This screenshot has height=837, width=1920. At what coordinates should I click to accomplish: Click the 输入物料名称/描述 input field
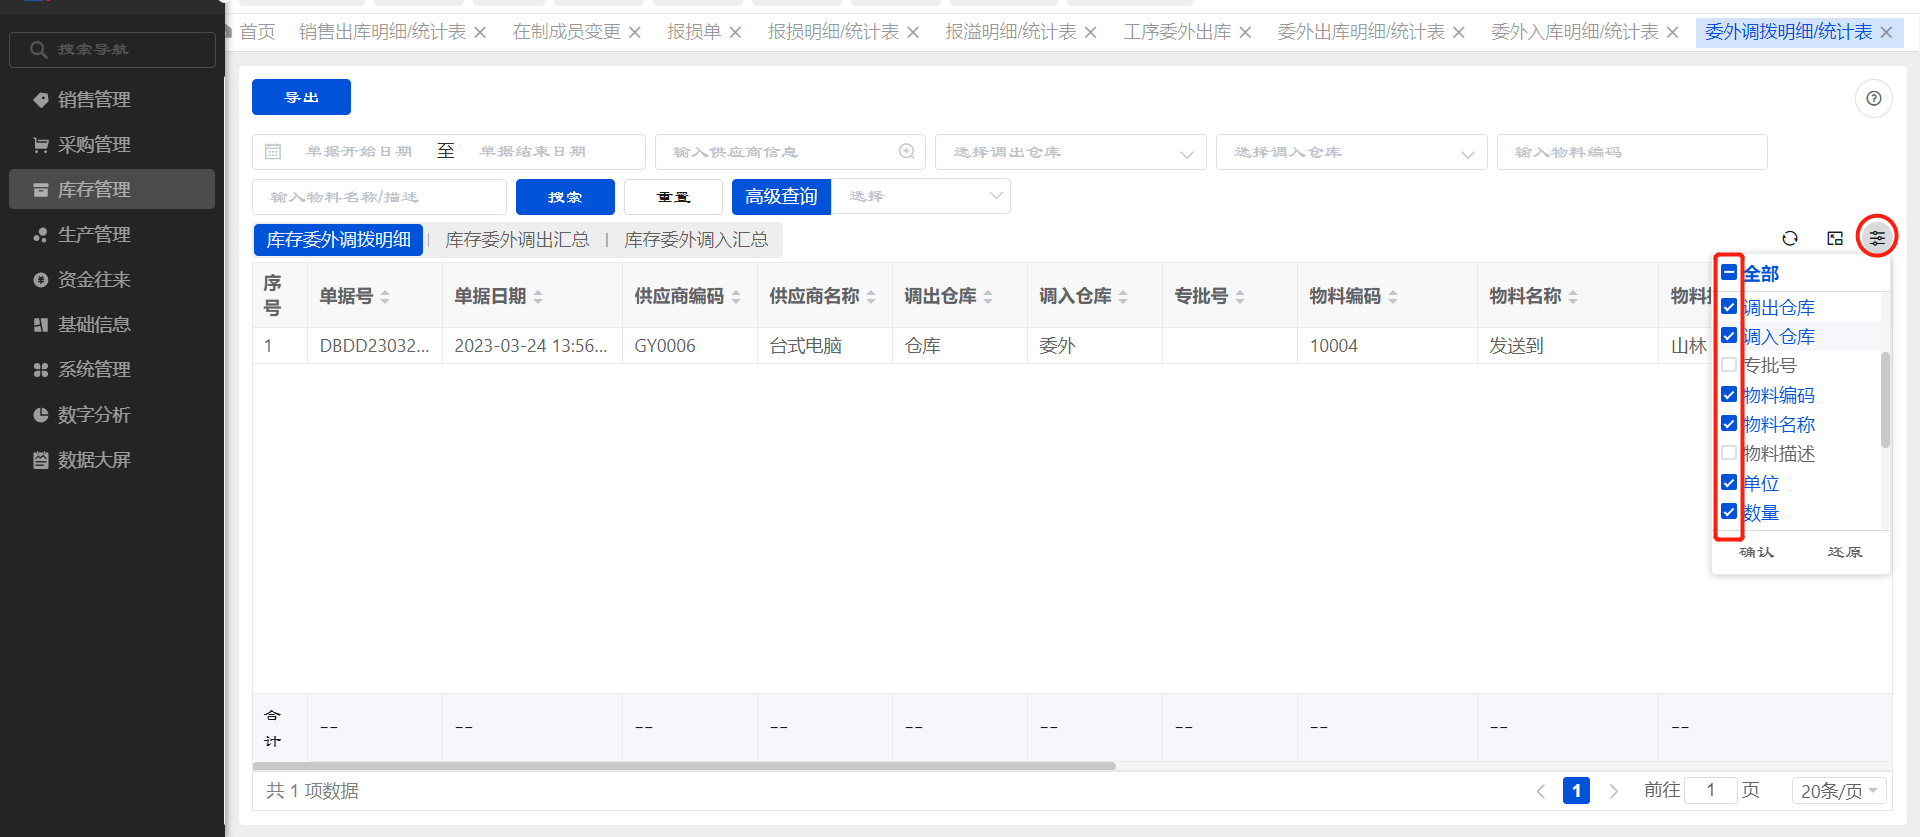click(x=379, y=197)
